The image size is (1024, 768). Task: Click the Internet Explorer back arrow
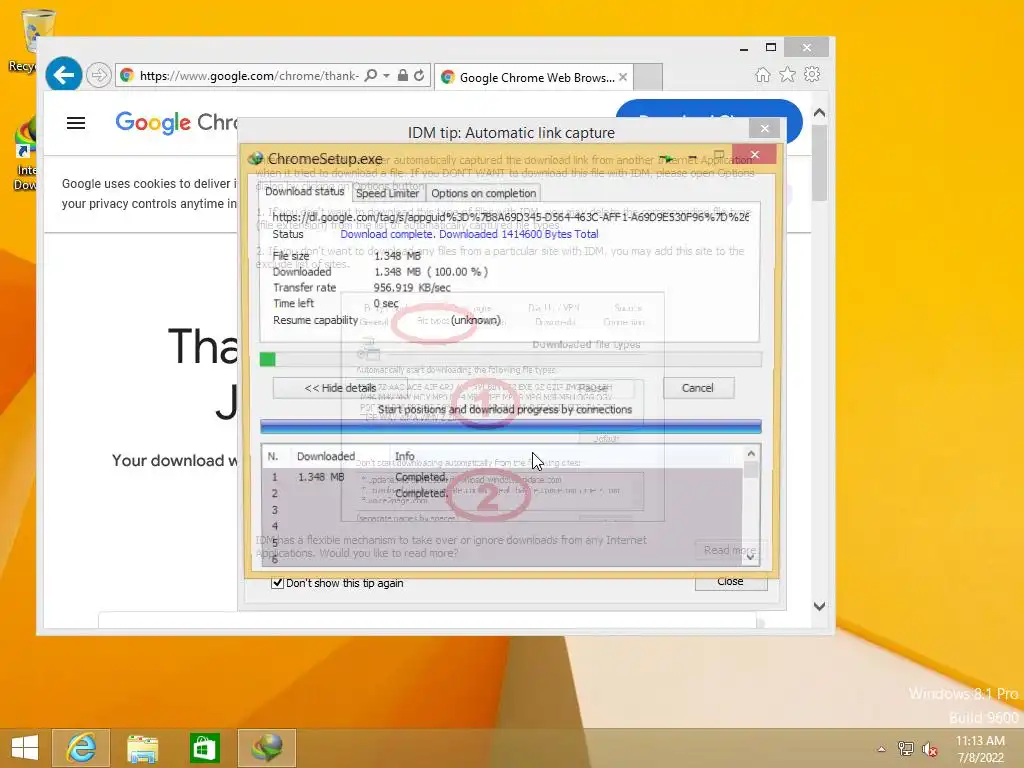63,75
